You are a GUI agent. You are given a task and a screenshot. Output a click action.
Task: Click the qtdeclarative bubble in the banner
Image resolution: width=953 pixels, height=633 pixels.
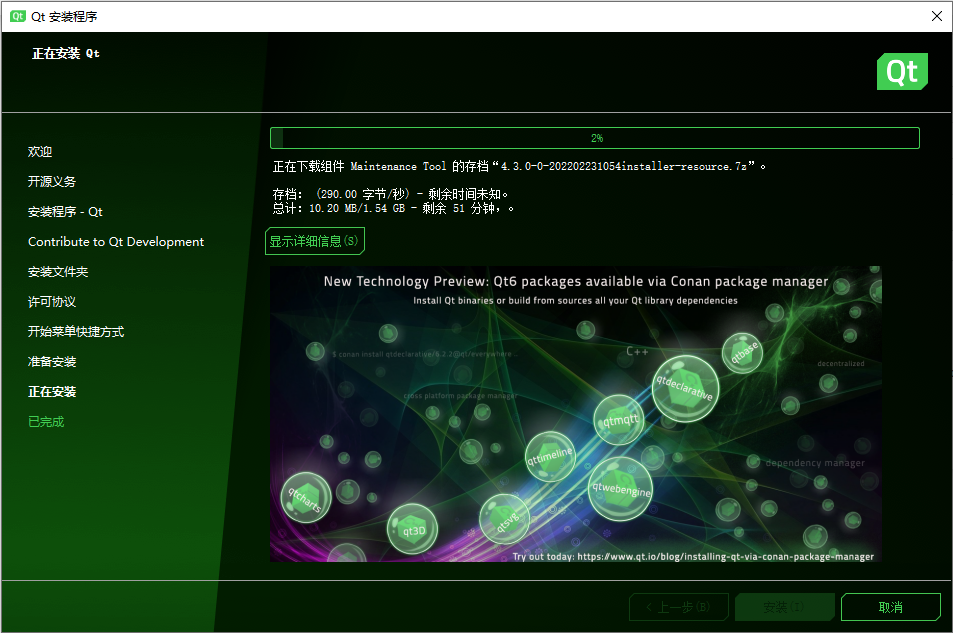tap(686, 388)
